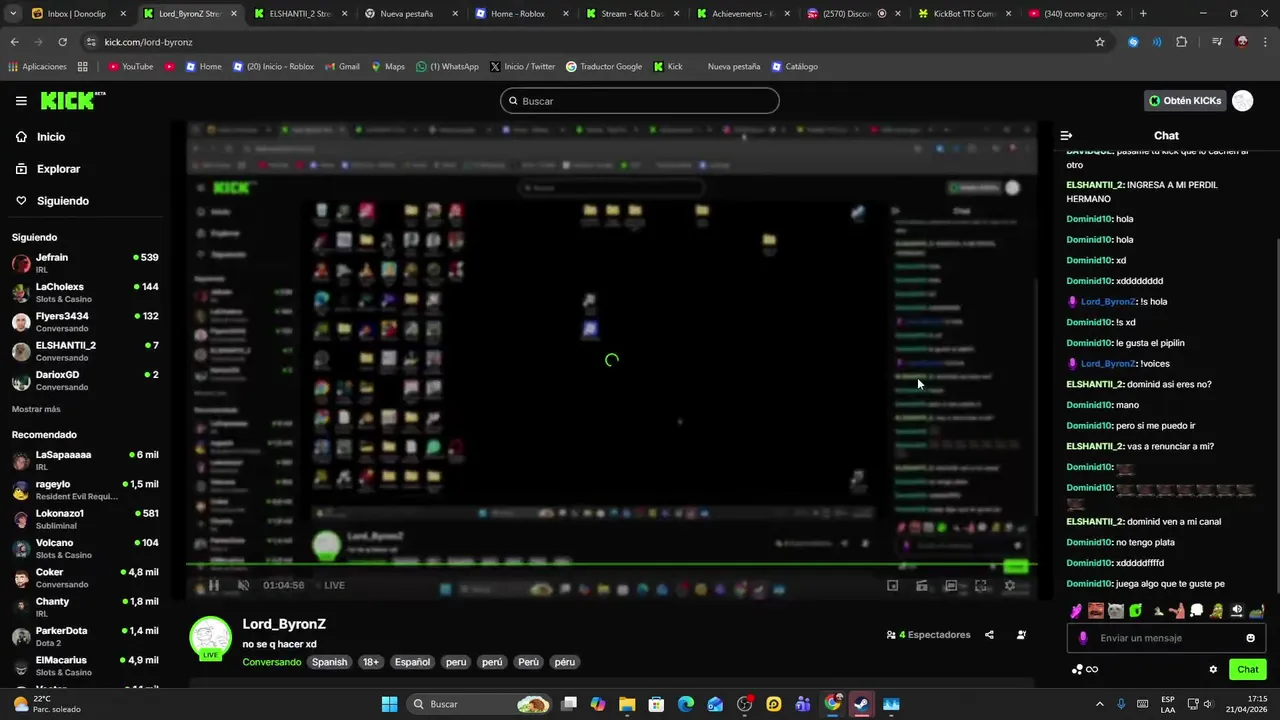Click the 4 Espectadores viewer count
The height and width of the screenshot is (720, 1280).
pyautogui.click(x=928, y=635)
